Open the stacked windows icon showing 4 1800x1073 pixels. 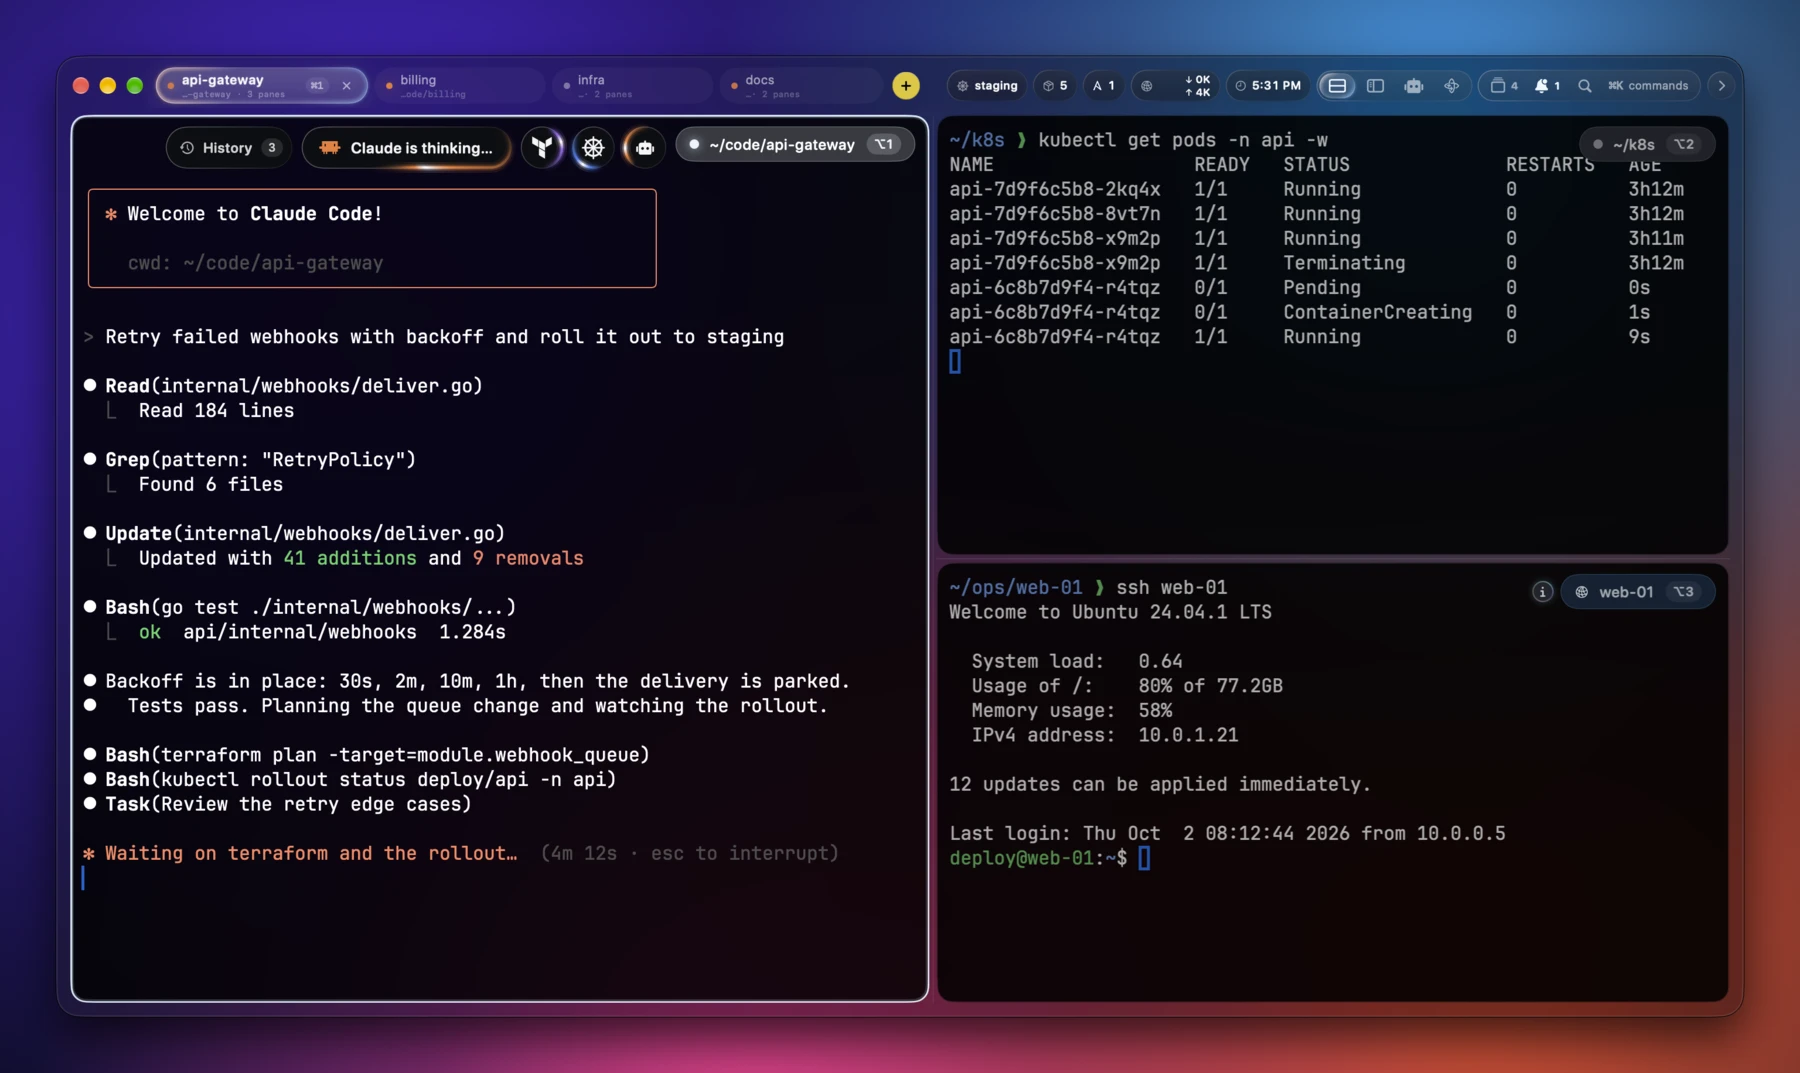(x=1504, y=86)
